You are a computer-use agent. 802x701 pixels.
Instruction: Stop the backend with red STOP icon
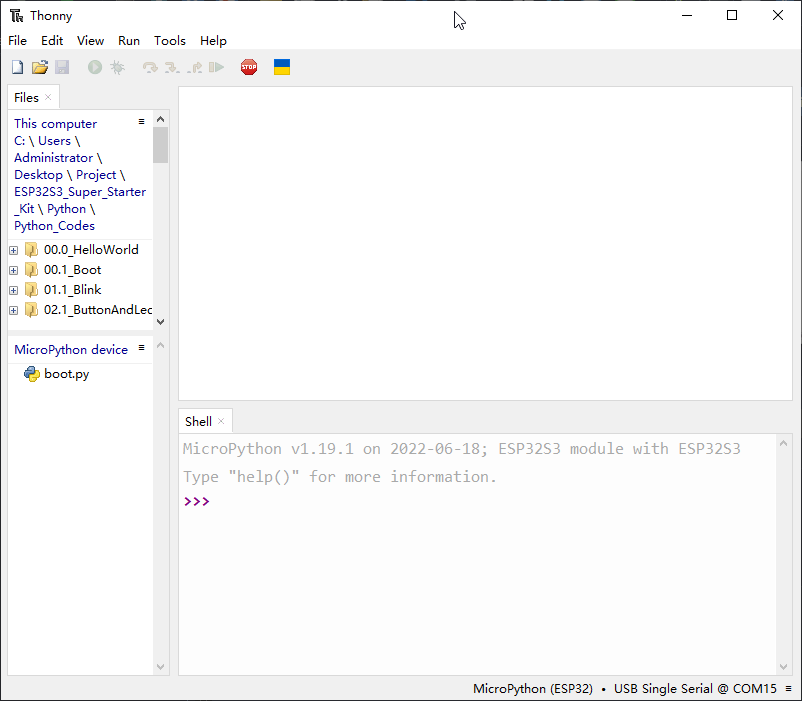pyautogui.click(x=249, y=67)
